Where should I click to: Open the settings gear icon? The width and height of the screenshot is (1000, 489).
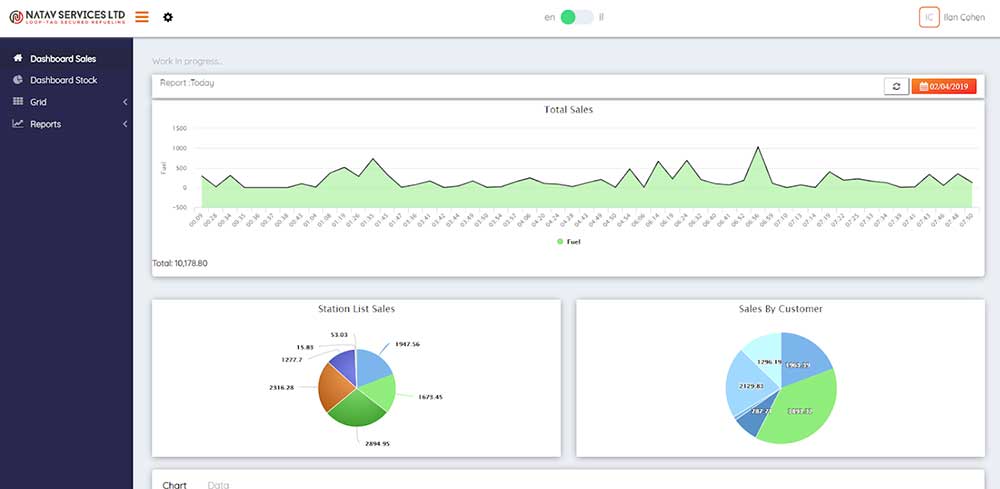[168, 17]
